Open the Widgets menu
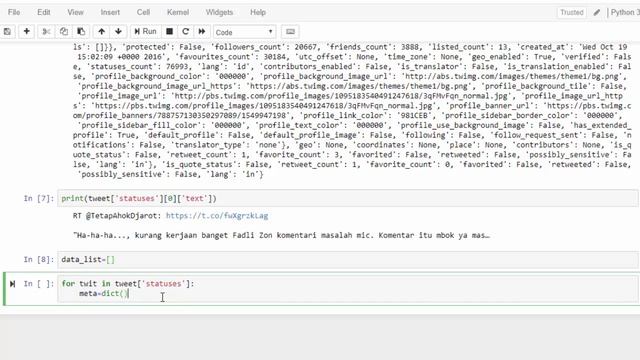 219,12
